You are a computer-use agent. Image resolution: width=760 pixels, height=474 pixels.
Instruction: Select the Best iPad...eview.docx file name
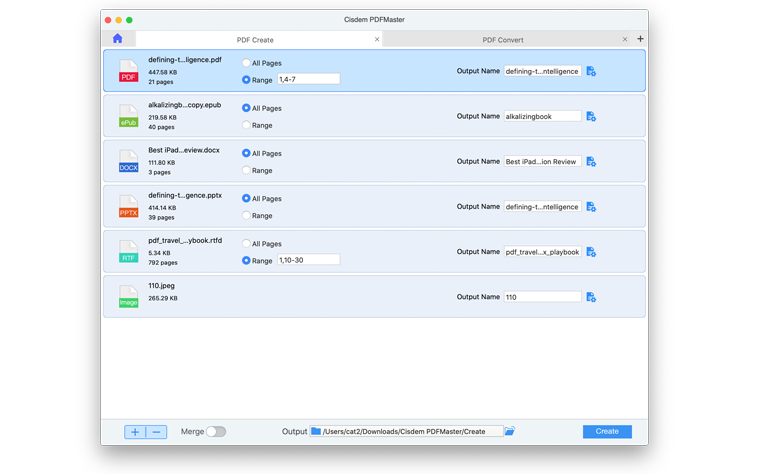click(184, 150)
